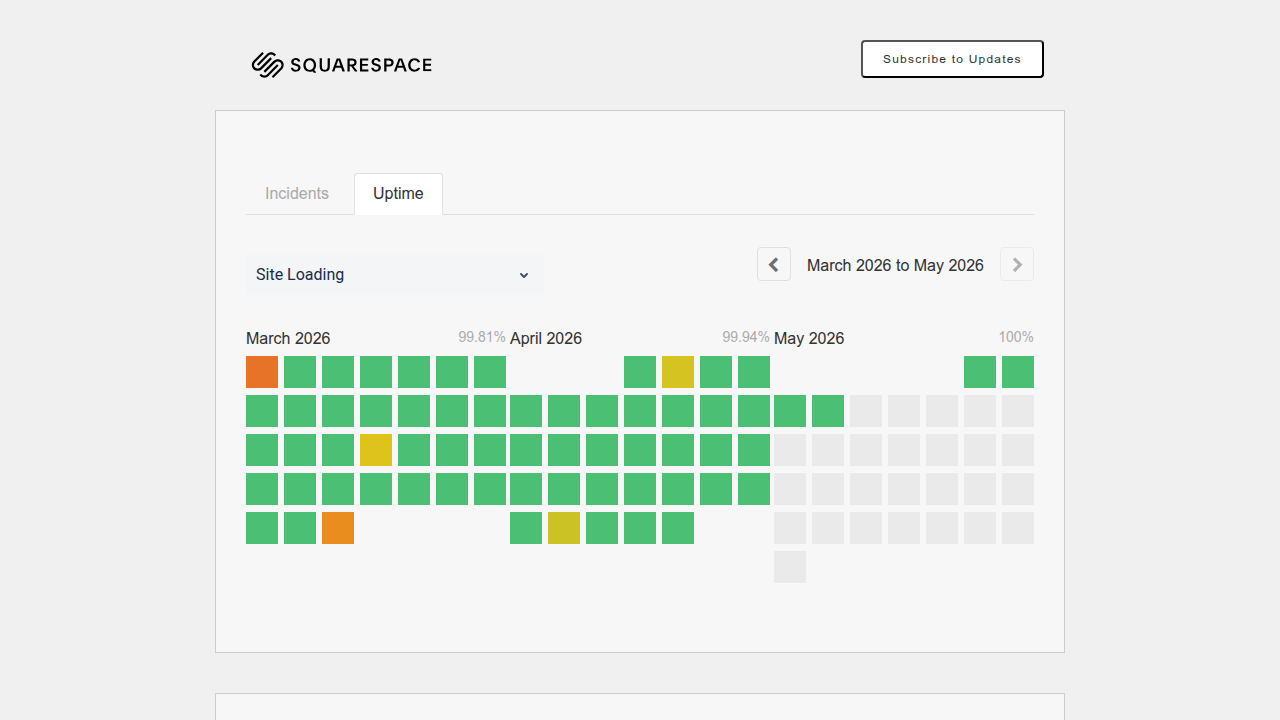This screenshot has height=720, width=1280.
Task: Click the orange last day square of March 2026
Action: (x=338, y=528)
